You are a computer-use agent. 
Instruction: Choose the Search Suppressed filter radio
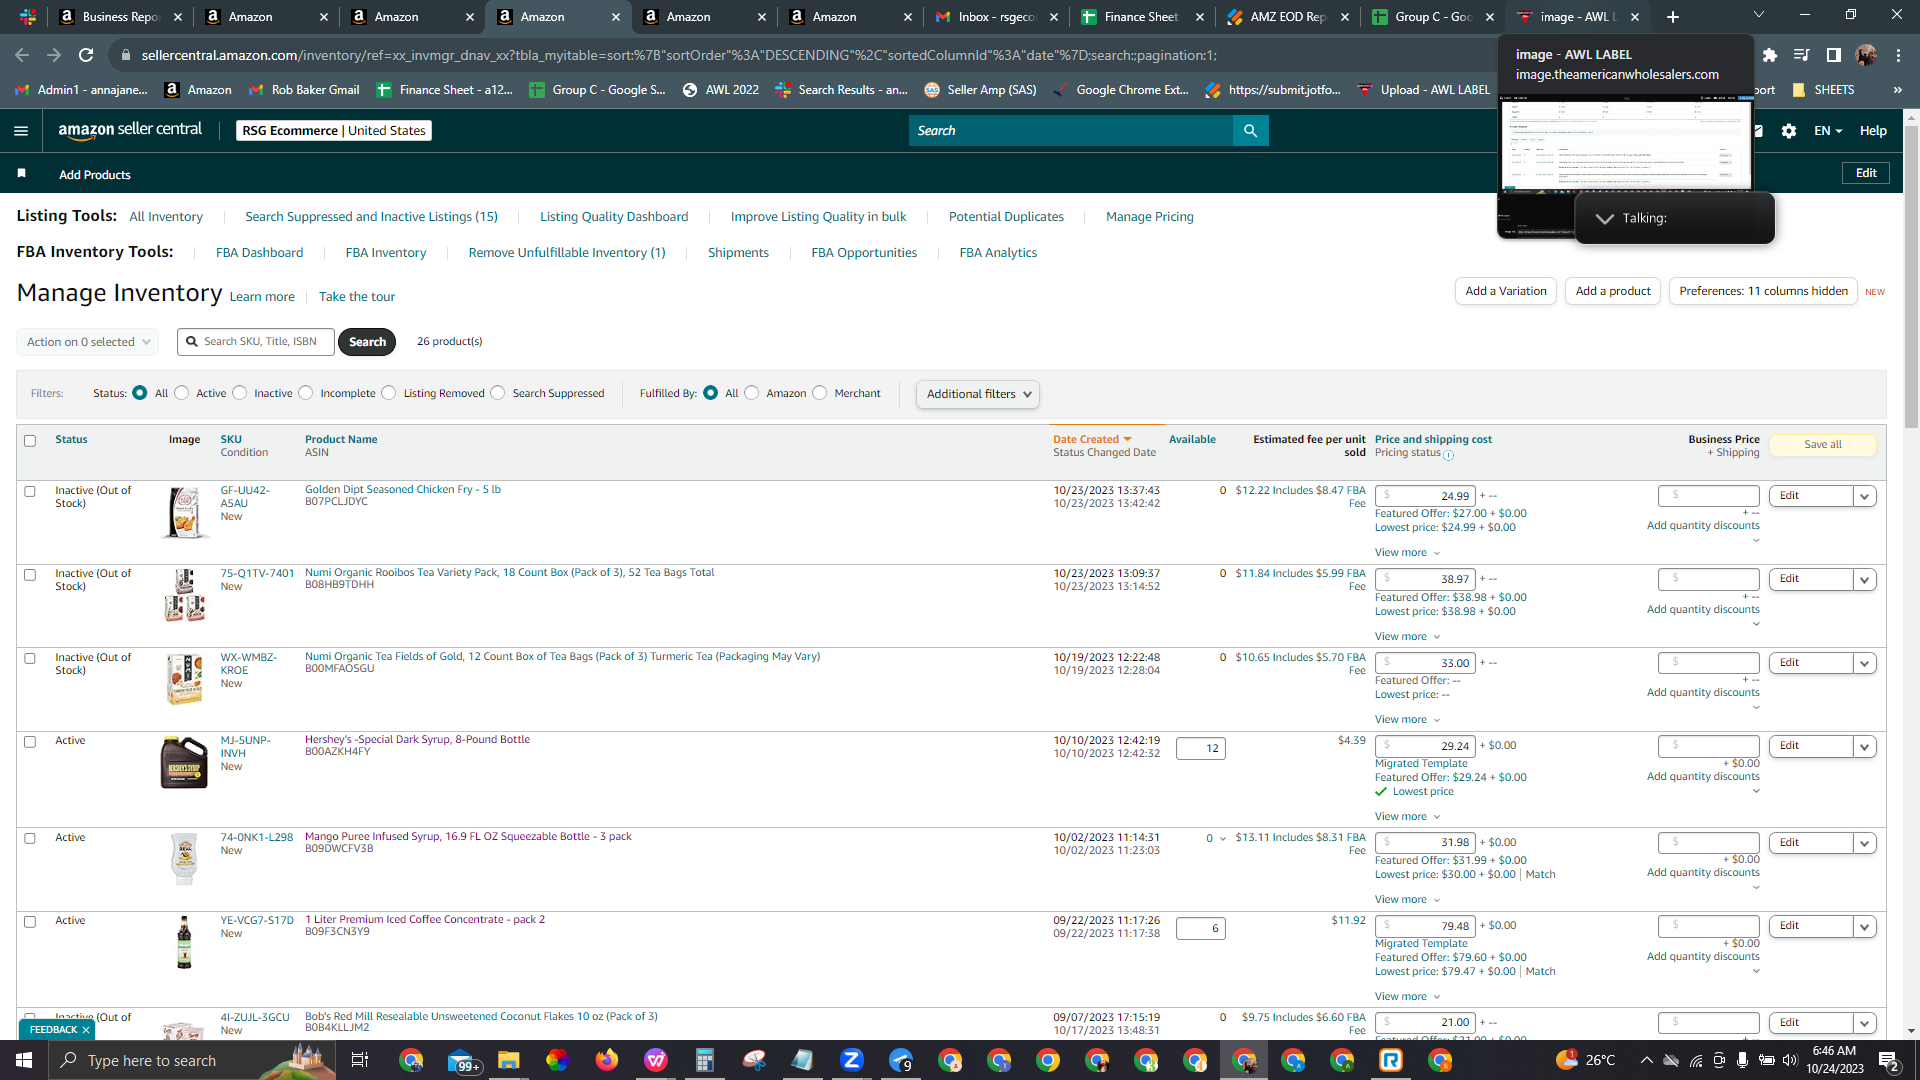[498, 393]
